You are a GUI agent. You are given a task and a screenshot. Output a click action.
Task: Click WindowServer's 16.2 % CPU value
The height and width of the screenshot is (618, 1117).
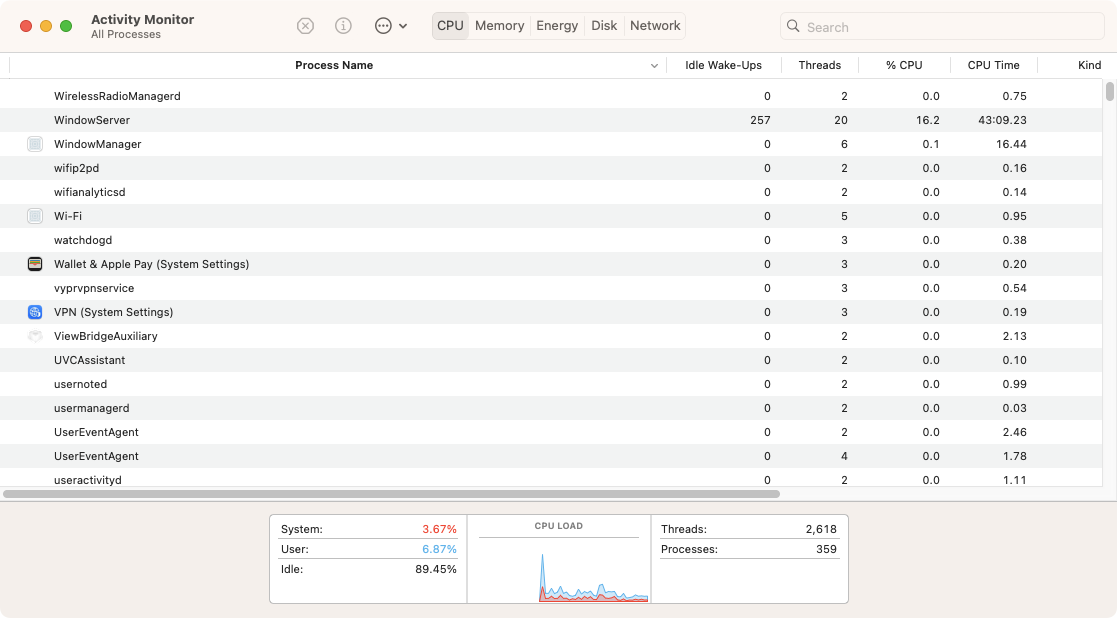pyautogui.click(x=928, y=120)
